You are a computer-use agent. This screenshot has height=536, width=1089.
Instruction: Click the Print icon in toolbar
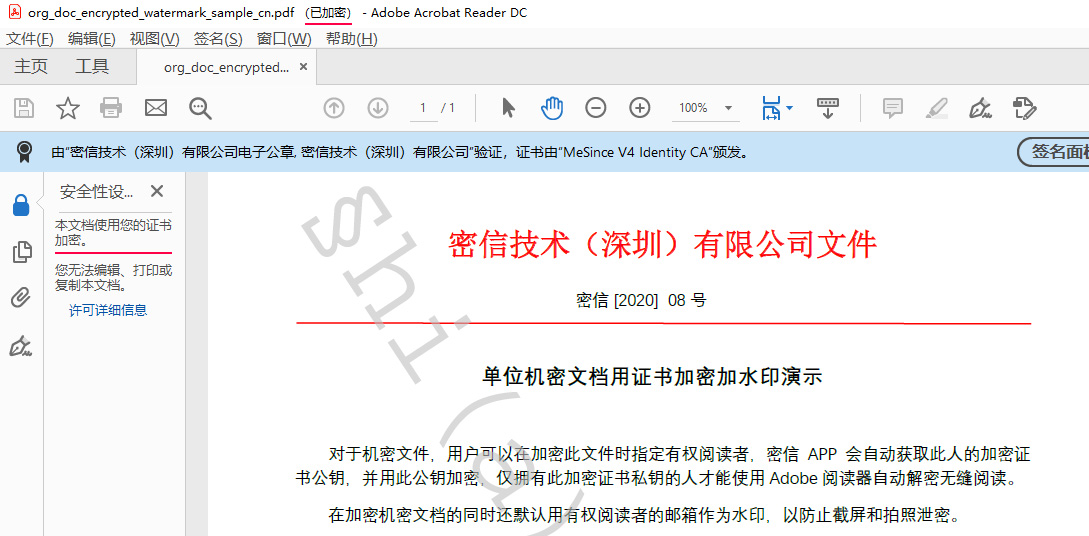pyautogui.click(x=111, y=108)
